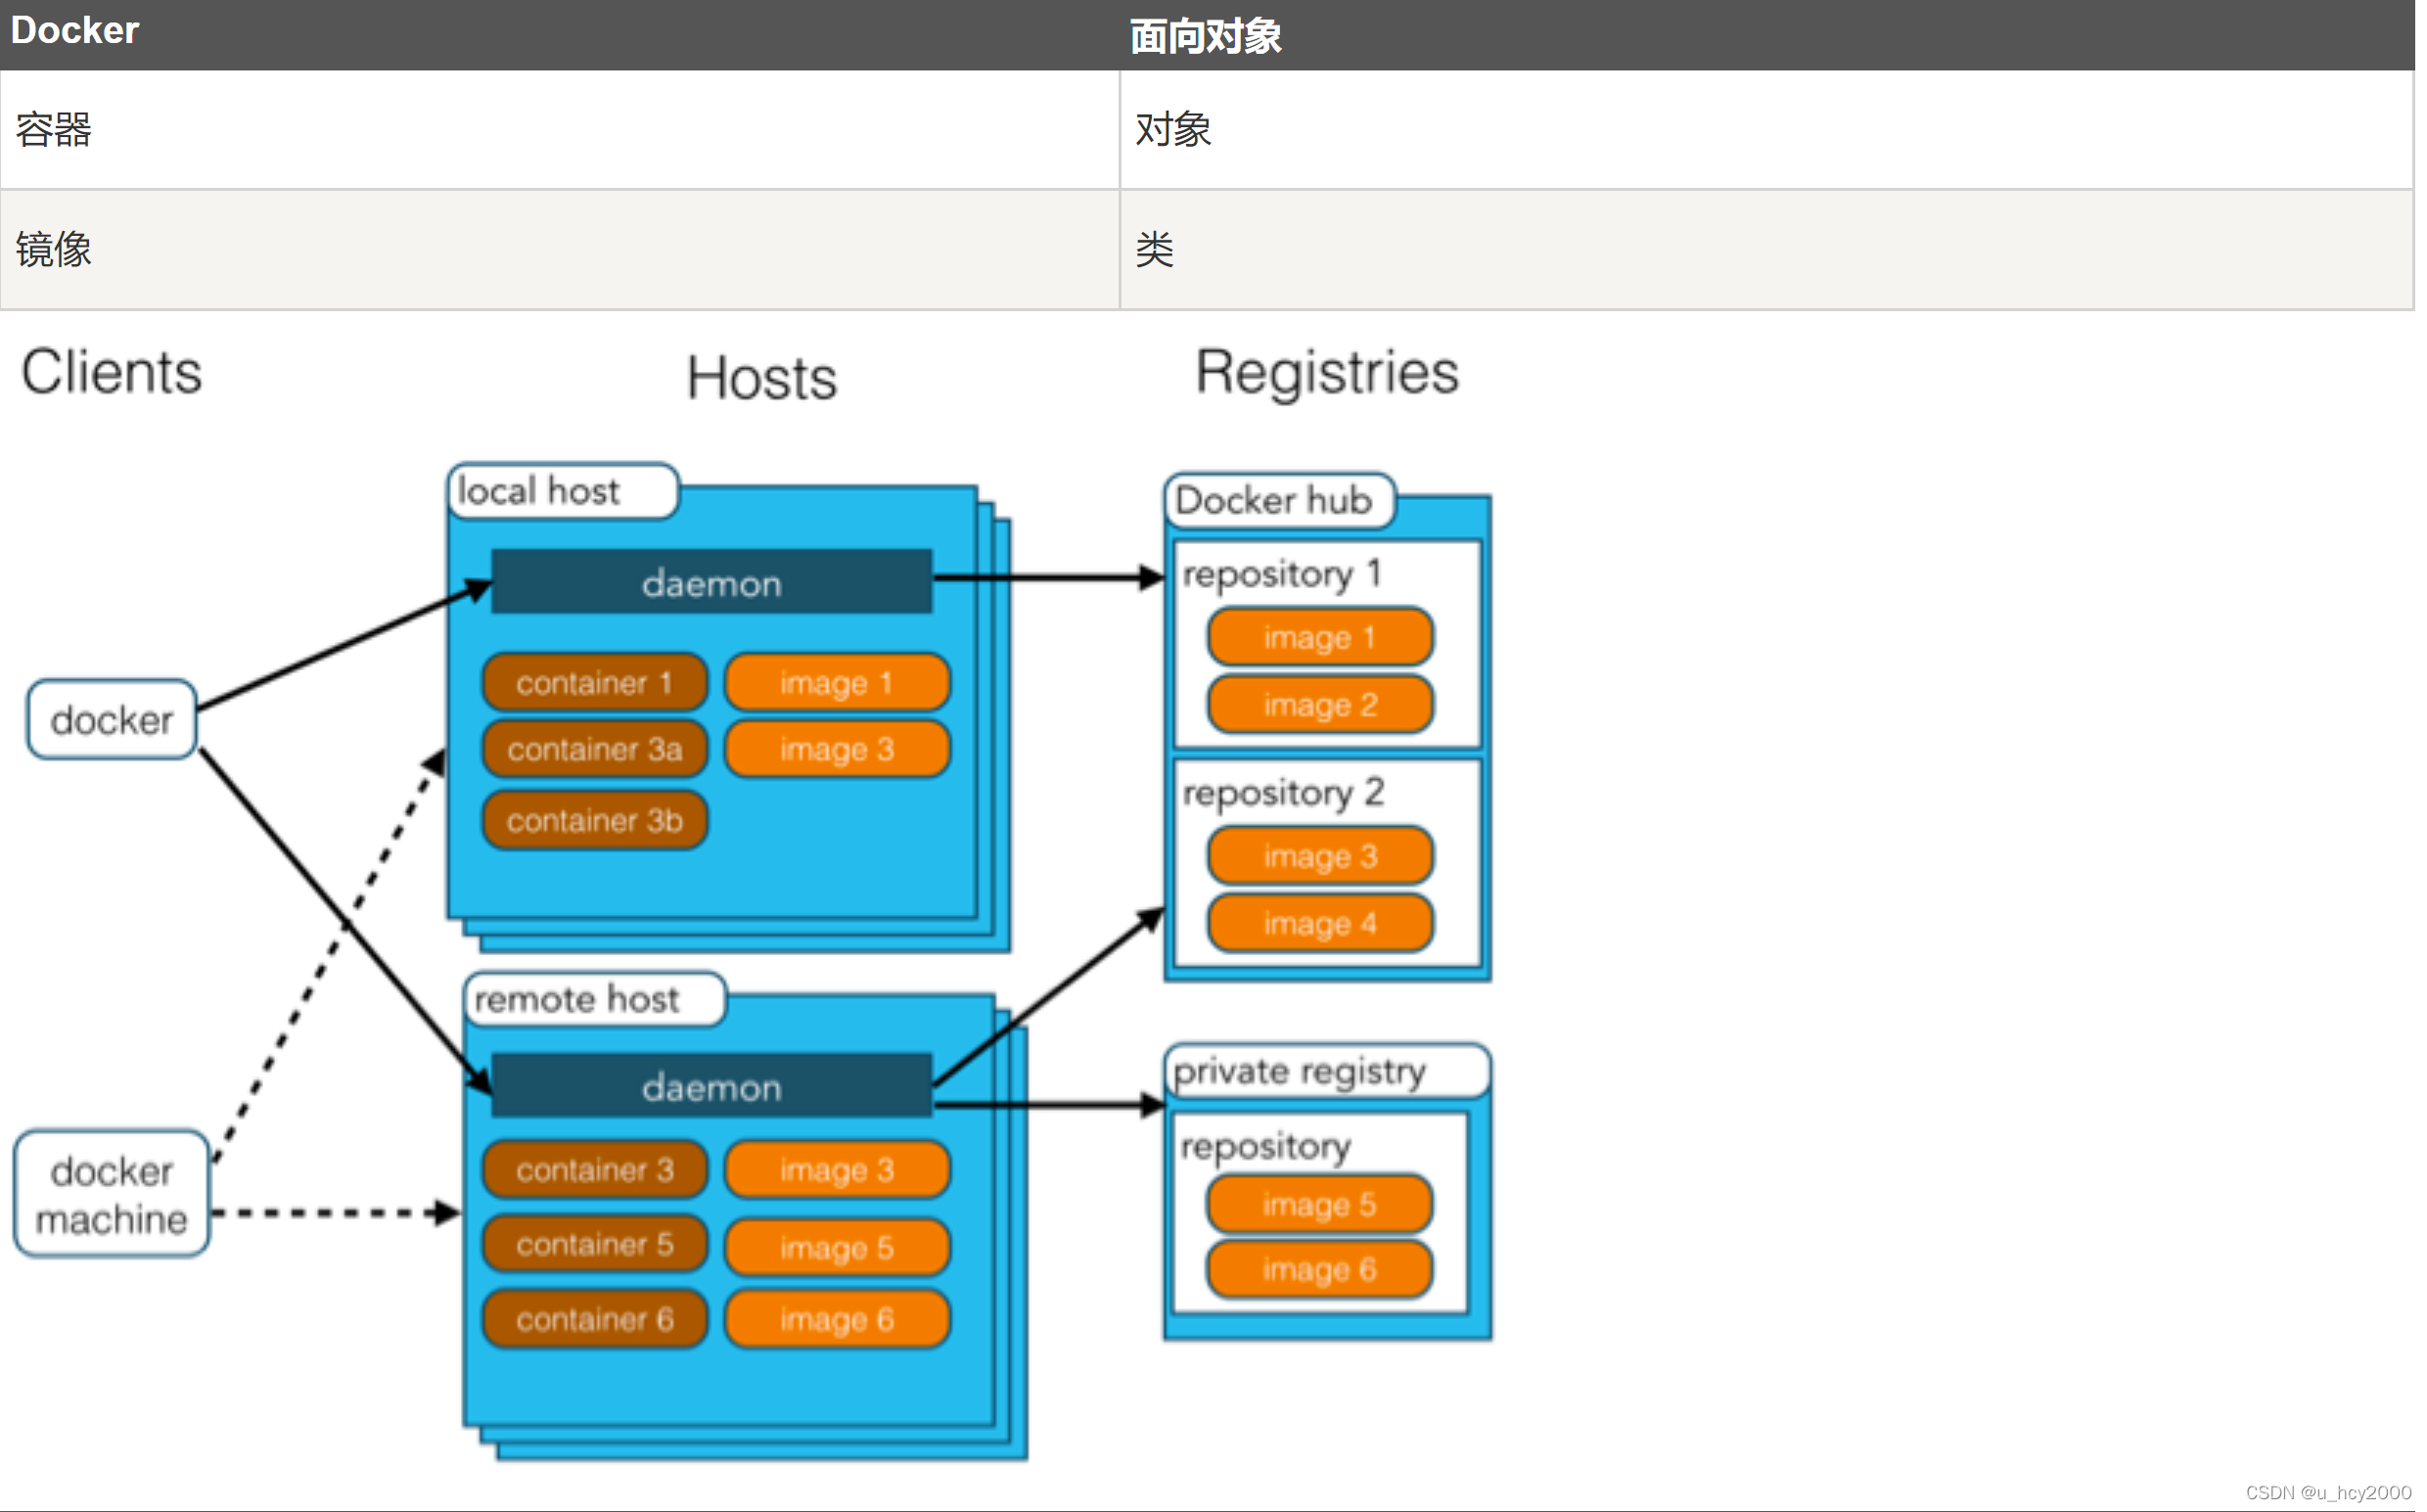Screen dimensions: 2427x1512
Task: Click 'image 5' inside private registry
Action: pyautogui.click(x=1320, y=1205)
